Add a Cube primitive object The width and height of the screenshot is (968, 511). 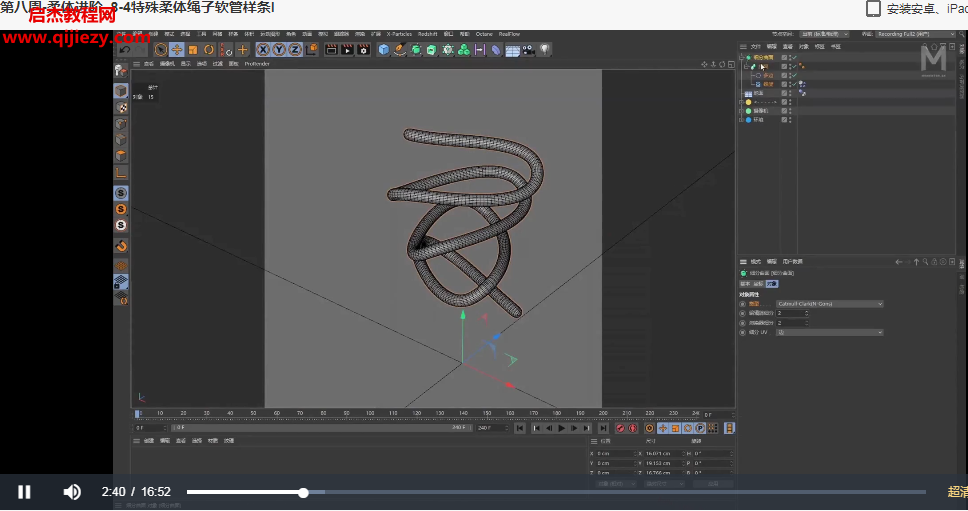click(x=383, y=50)
